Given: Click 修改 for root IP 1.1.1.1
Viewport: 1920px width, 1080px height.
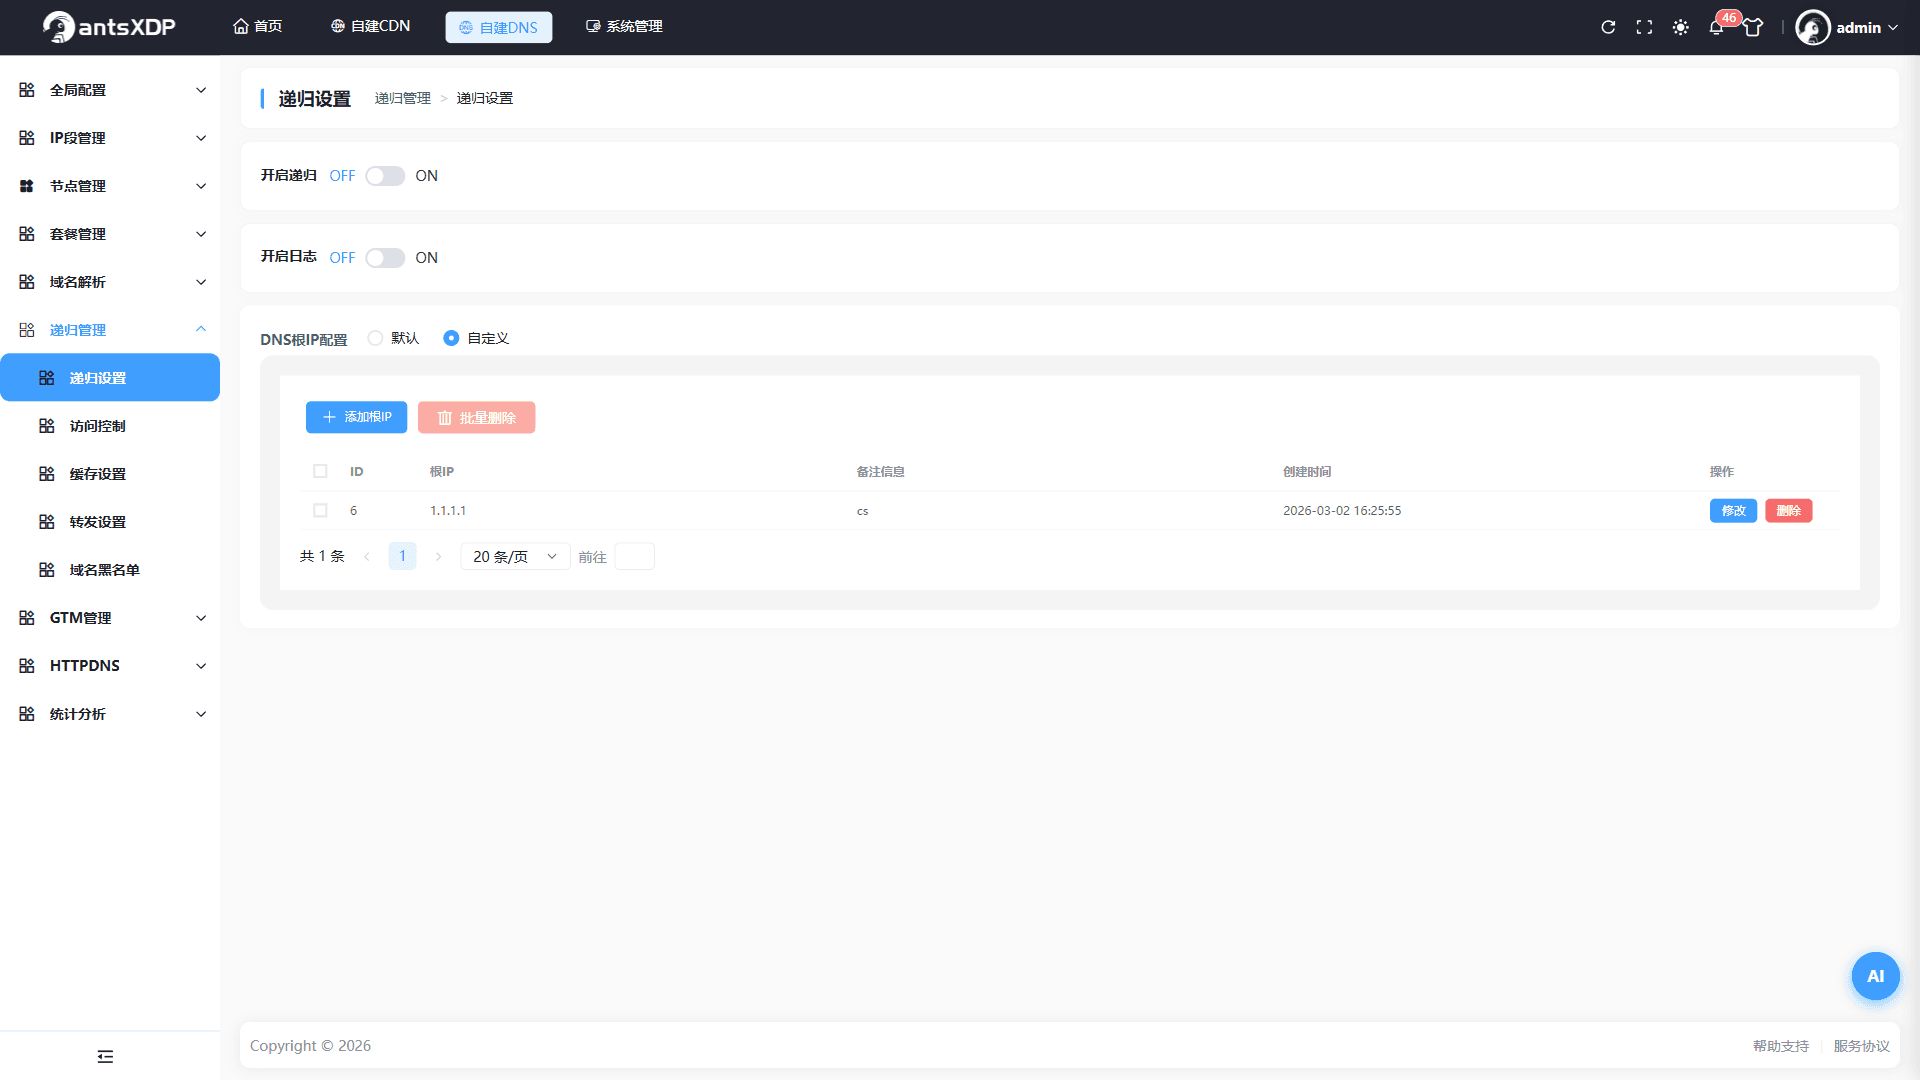Looking at the screenshot, I should pyautogui.click(x=1733, y=510).
